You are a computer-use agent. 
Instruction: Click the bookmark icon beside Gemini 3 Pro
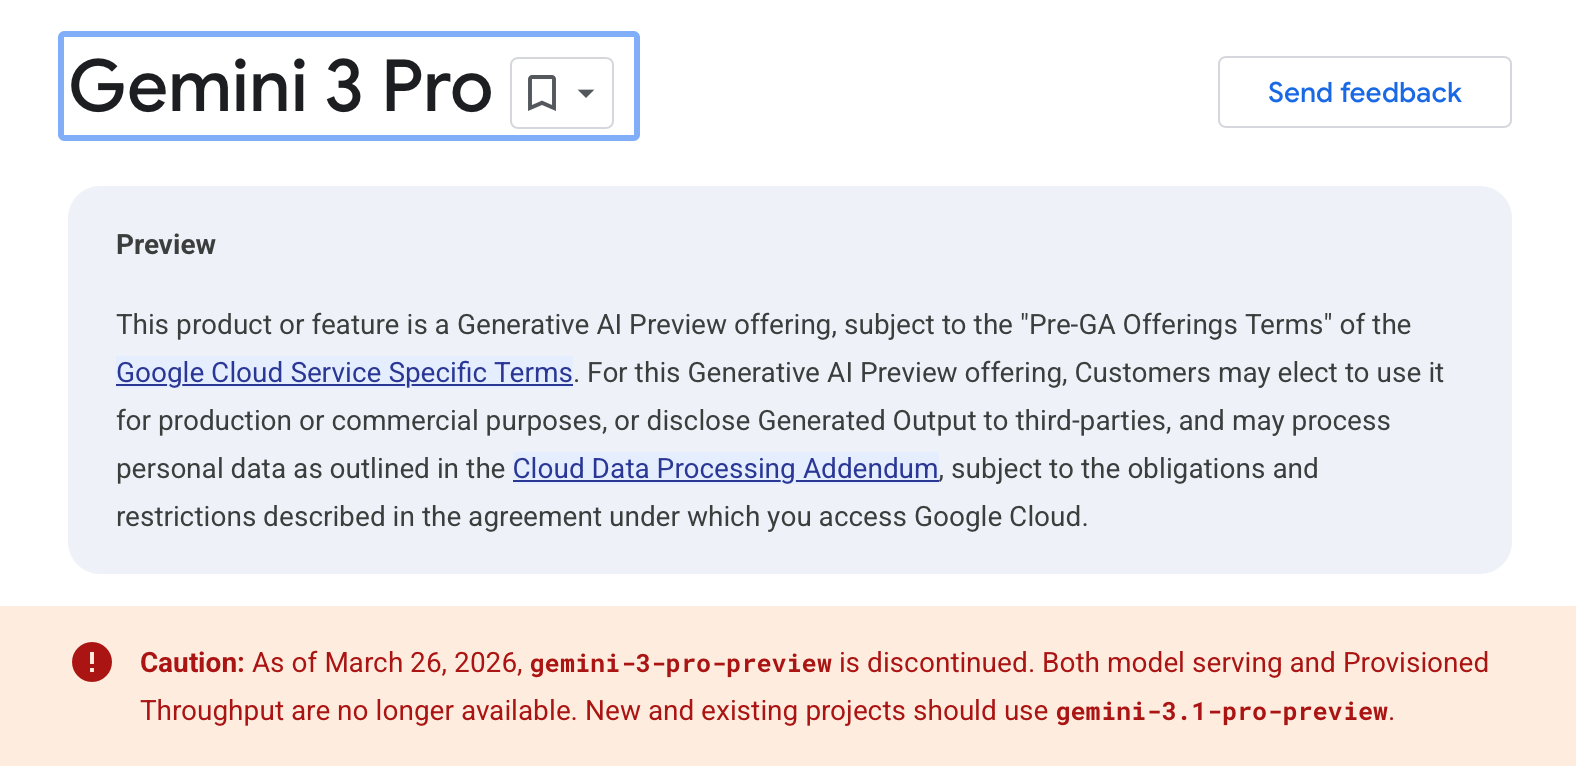tap(542, 93)
